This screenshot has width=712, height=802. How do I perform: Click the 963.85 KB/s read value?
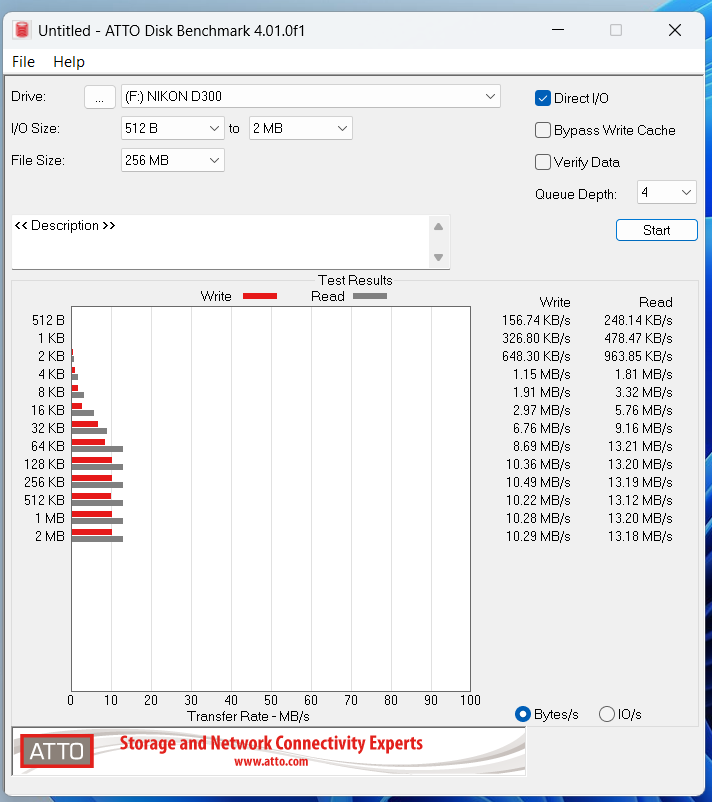click(638, 357)
